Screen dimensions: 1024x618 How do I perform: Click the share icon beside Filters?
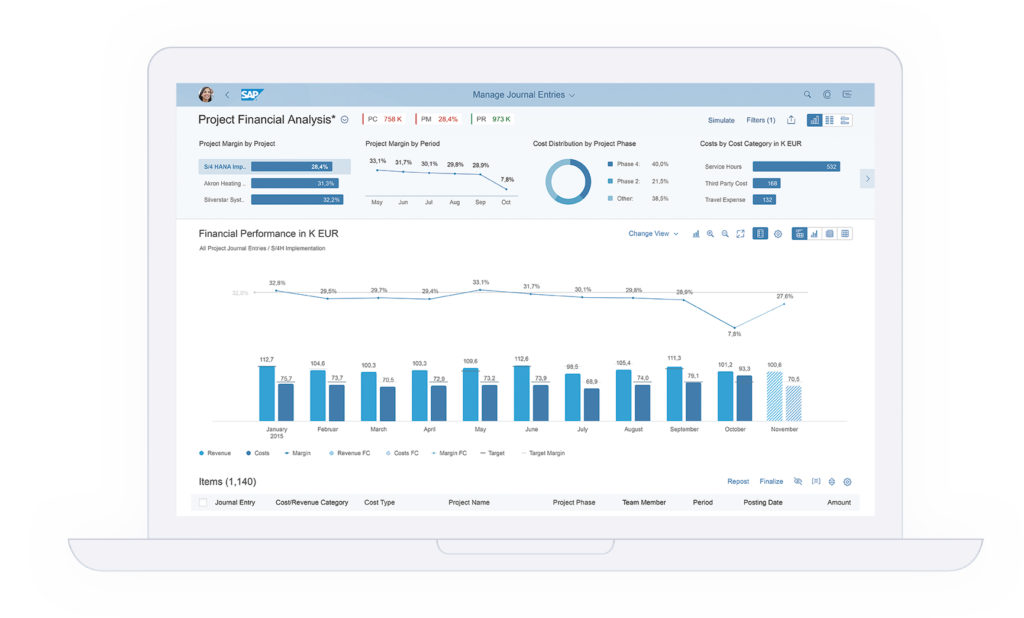791,120
